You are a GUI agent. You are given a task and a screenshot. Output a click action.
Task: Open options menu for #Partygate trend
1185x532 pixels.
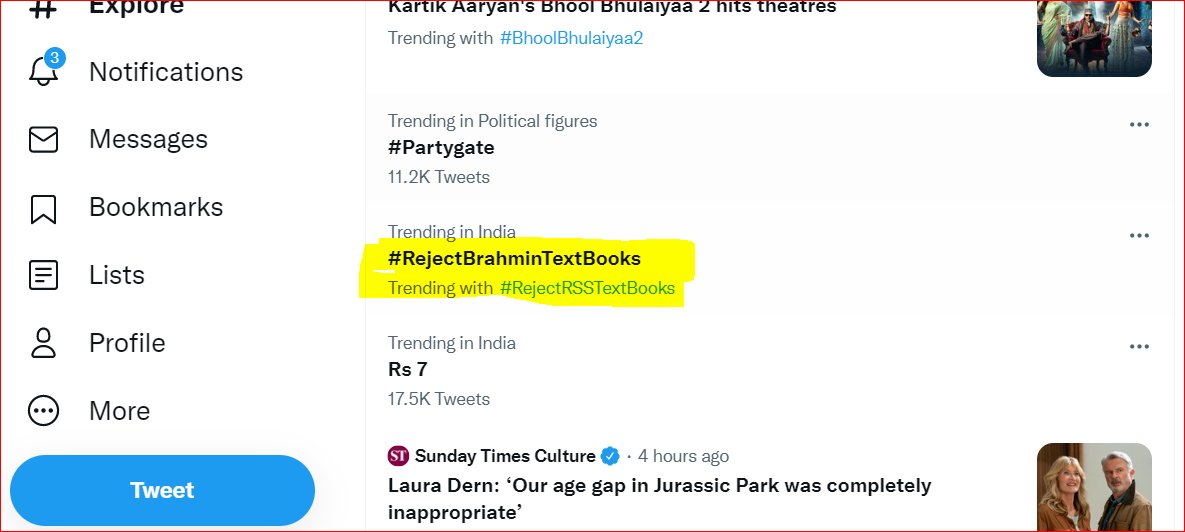1139,125
